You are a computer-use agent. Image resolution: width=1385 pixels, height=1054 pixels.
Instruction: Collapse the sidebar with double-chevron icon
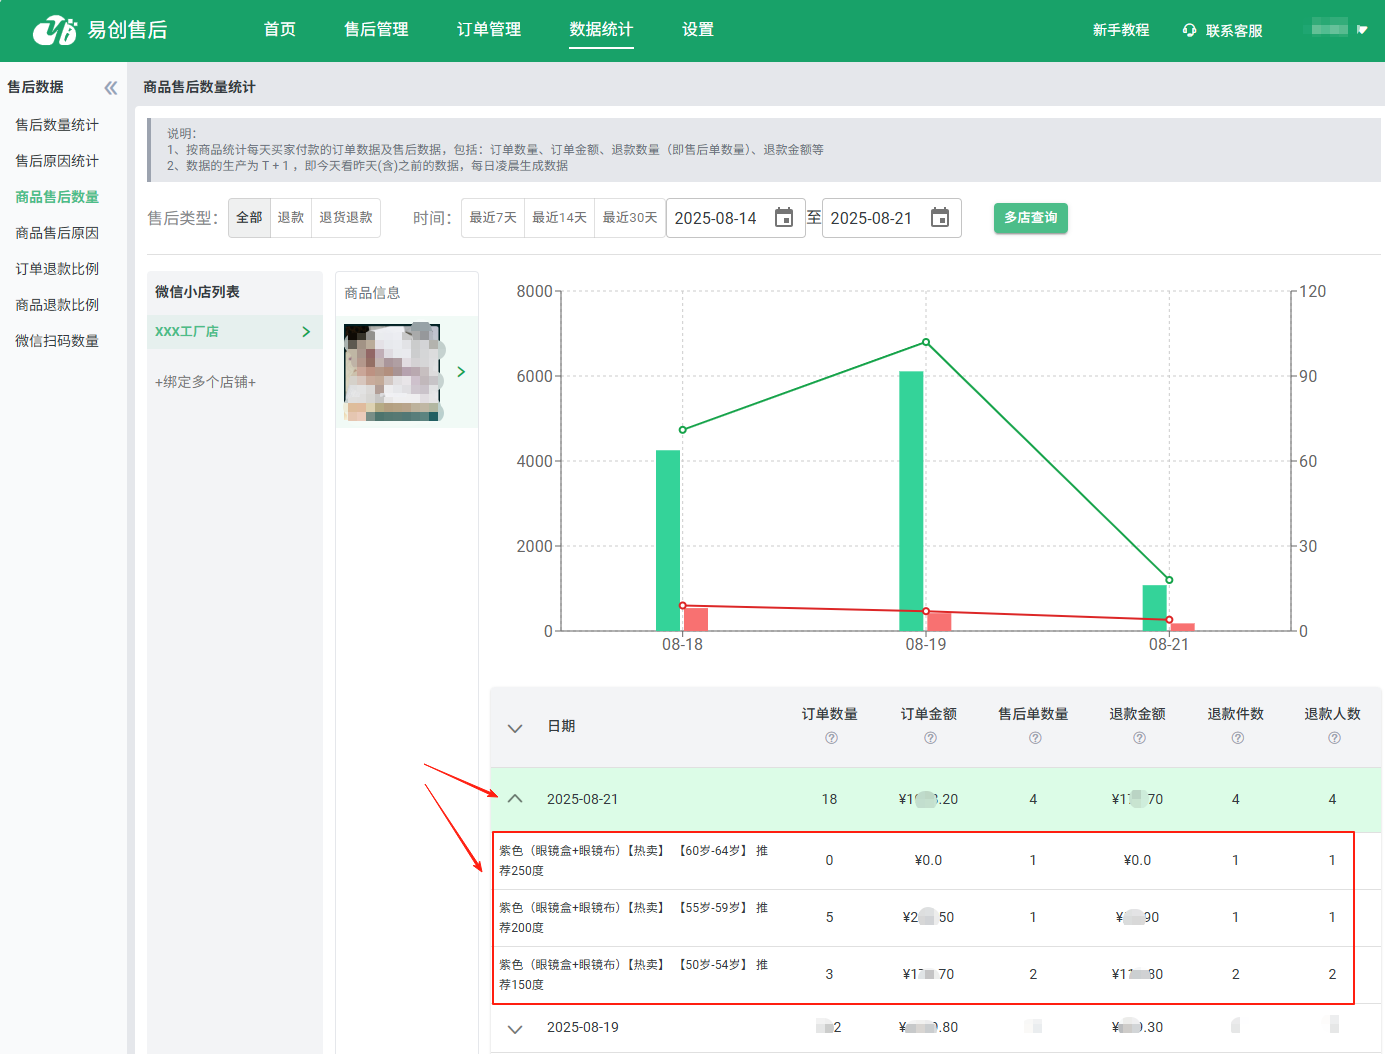111,88
